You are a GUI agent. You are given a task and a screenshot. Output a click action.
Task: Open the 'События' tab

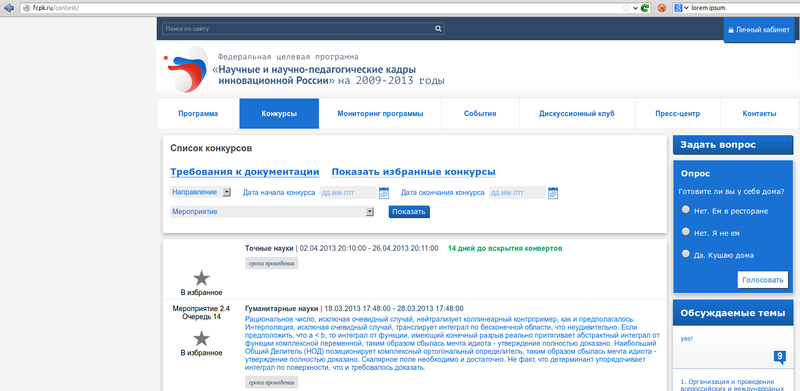(x=480, y=114)
